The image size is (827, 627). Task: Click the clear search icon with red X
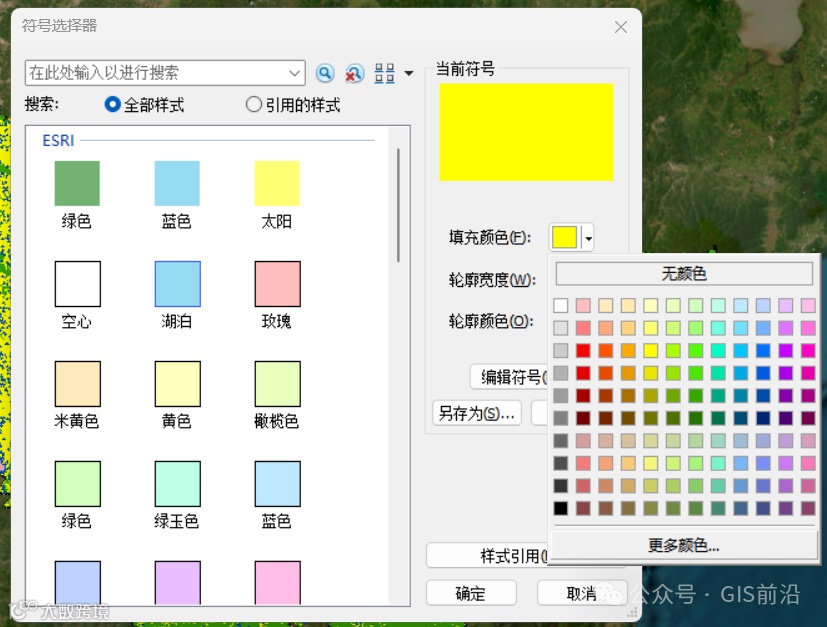click(x=354, y=73)
